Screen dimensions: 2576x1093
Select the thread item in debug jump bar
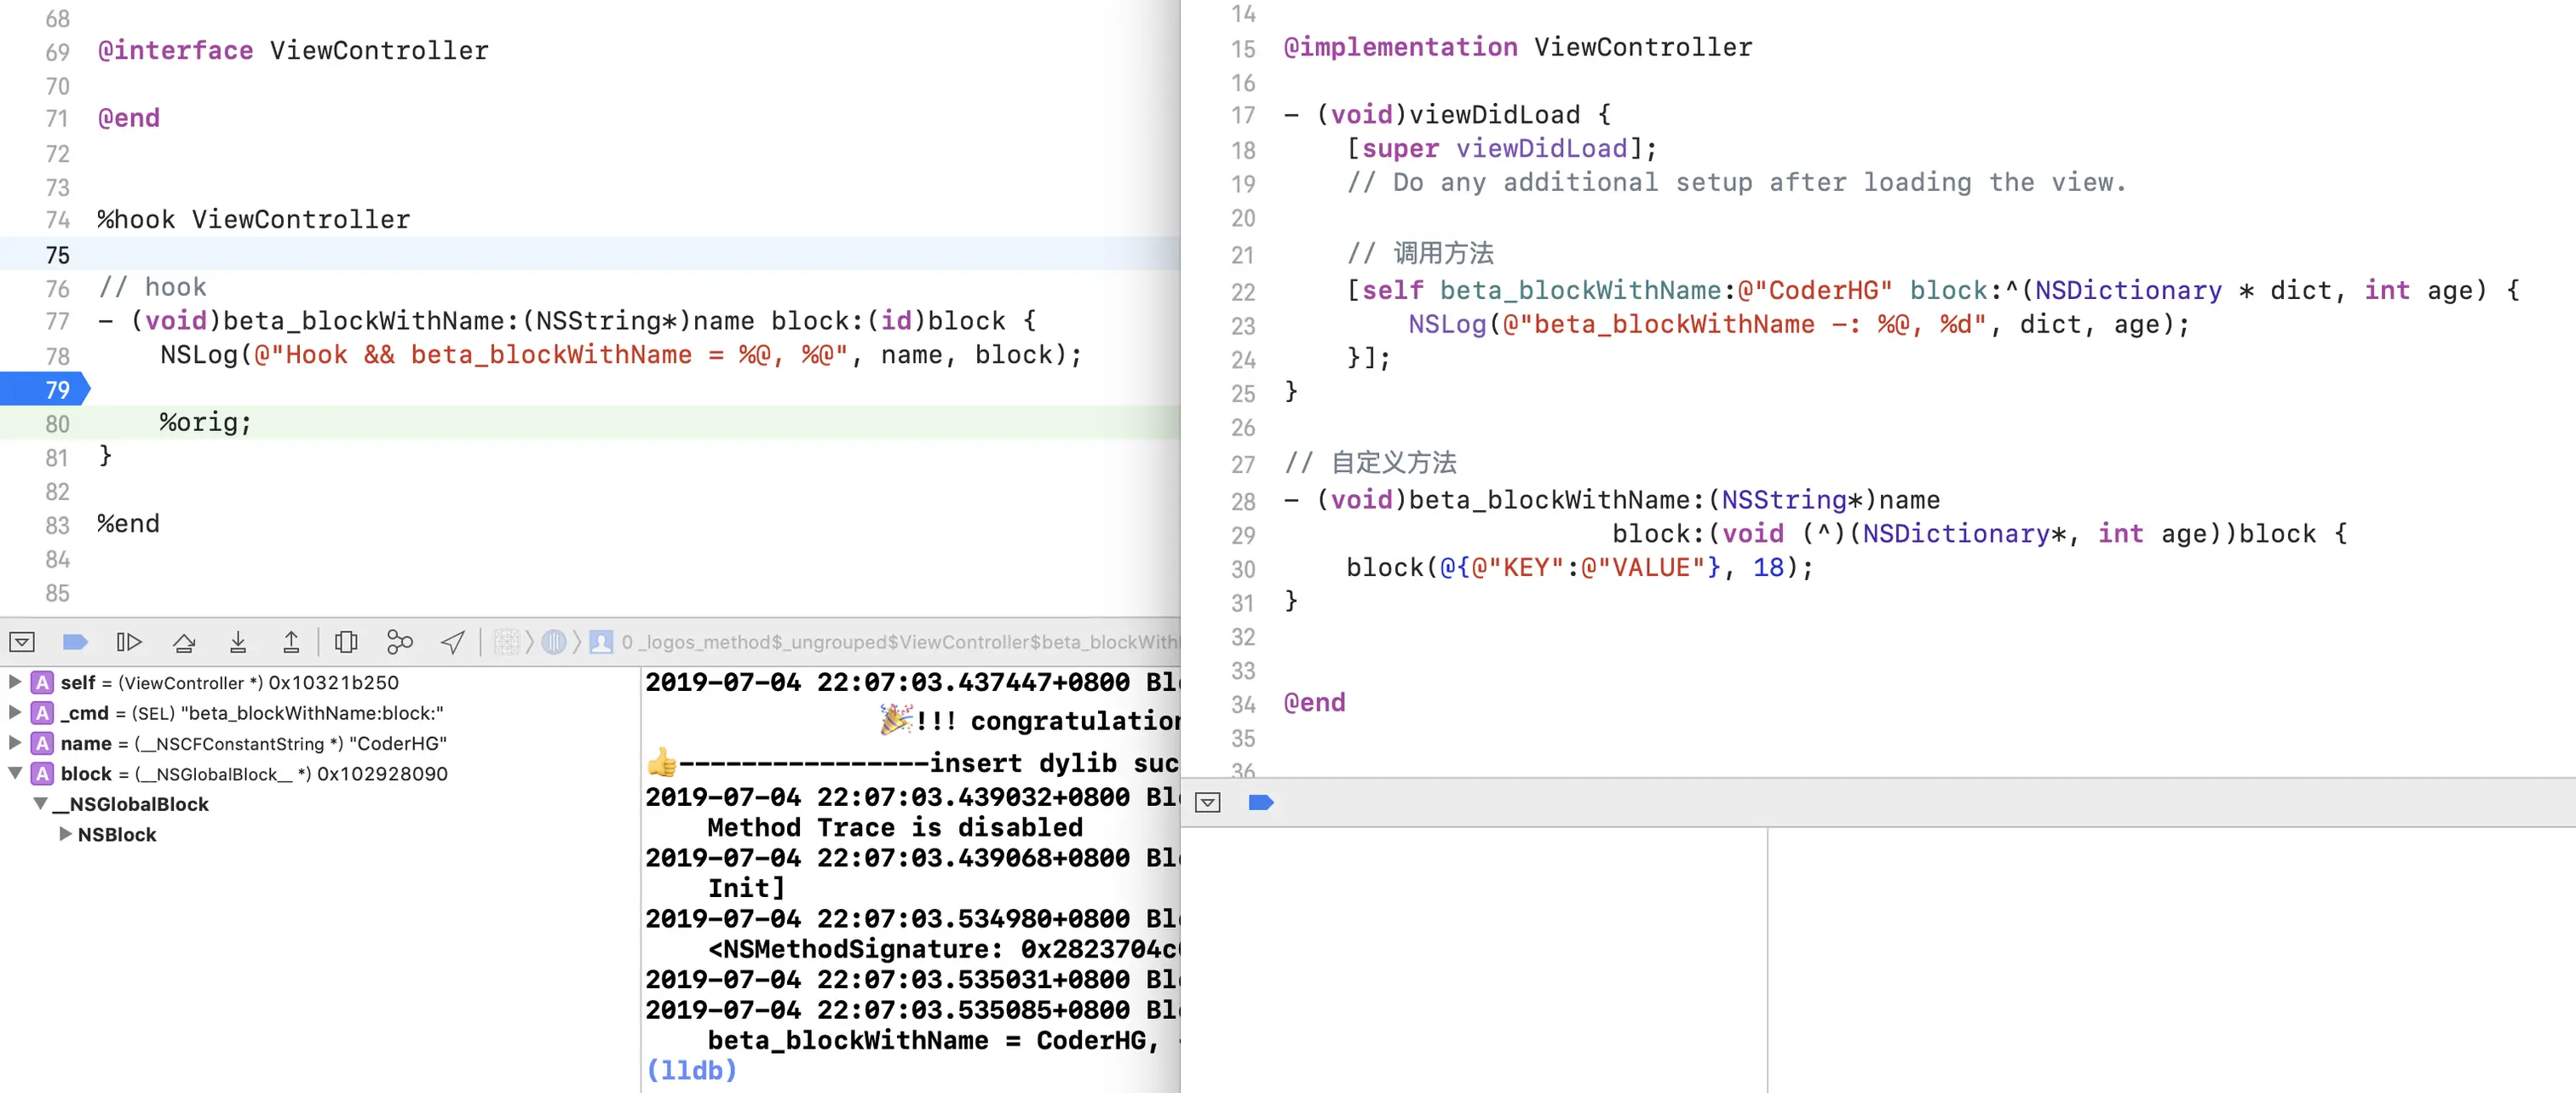coord(554,642)
